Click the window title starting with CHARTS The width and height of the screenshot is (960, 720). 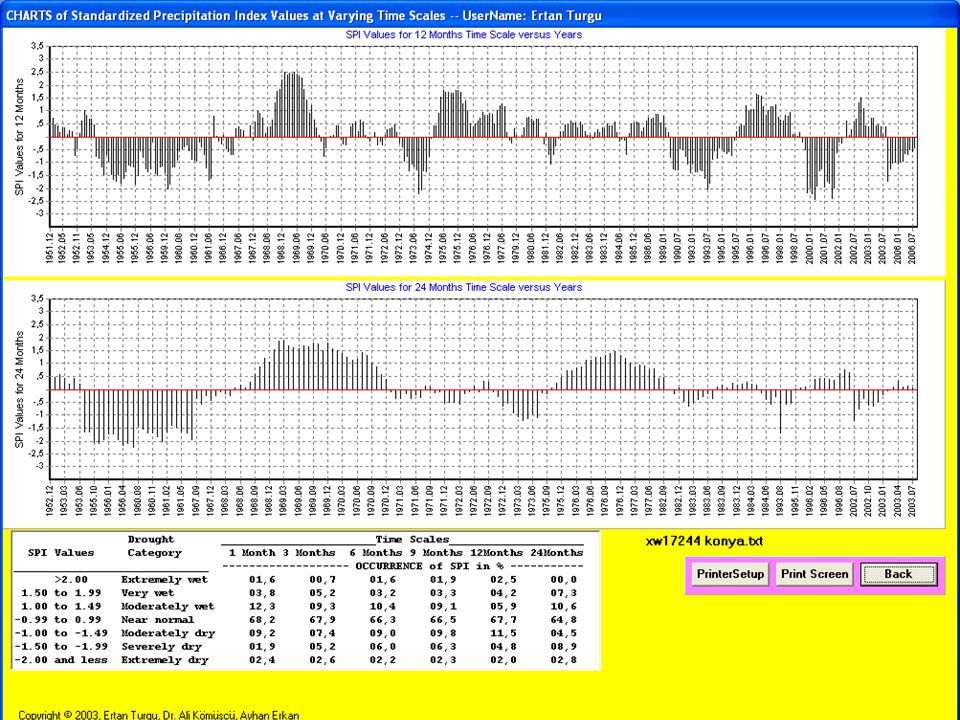coord(304,15)
